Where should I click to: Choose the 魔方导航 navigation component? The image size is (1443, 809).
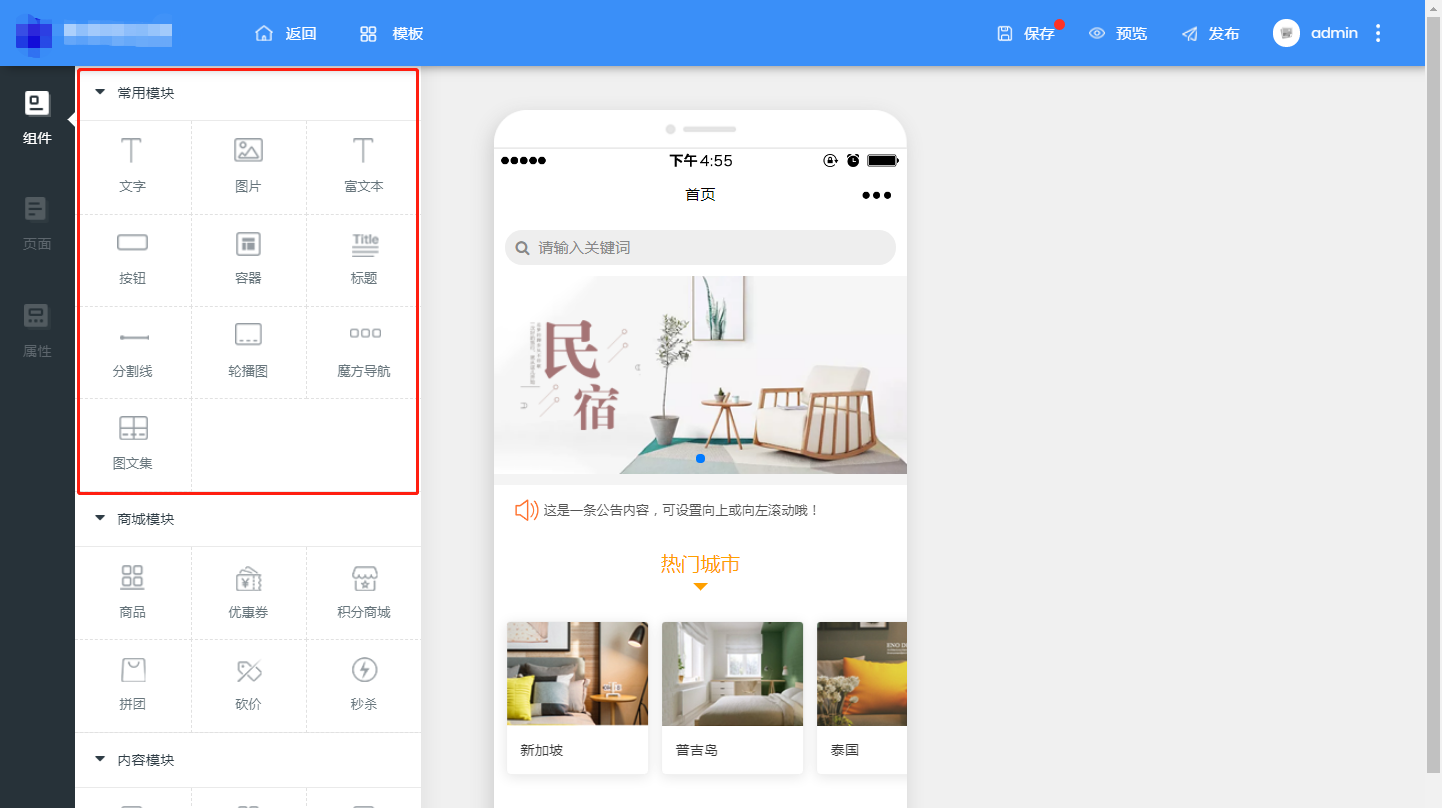pyautogui.click(x=363, y=352)
